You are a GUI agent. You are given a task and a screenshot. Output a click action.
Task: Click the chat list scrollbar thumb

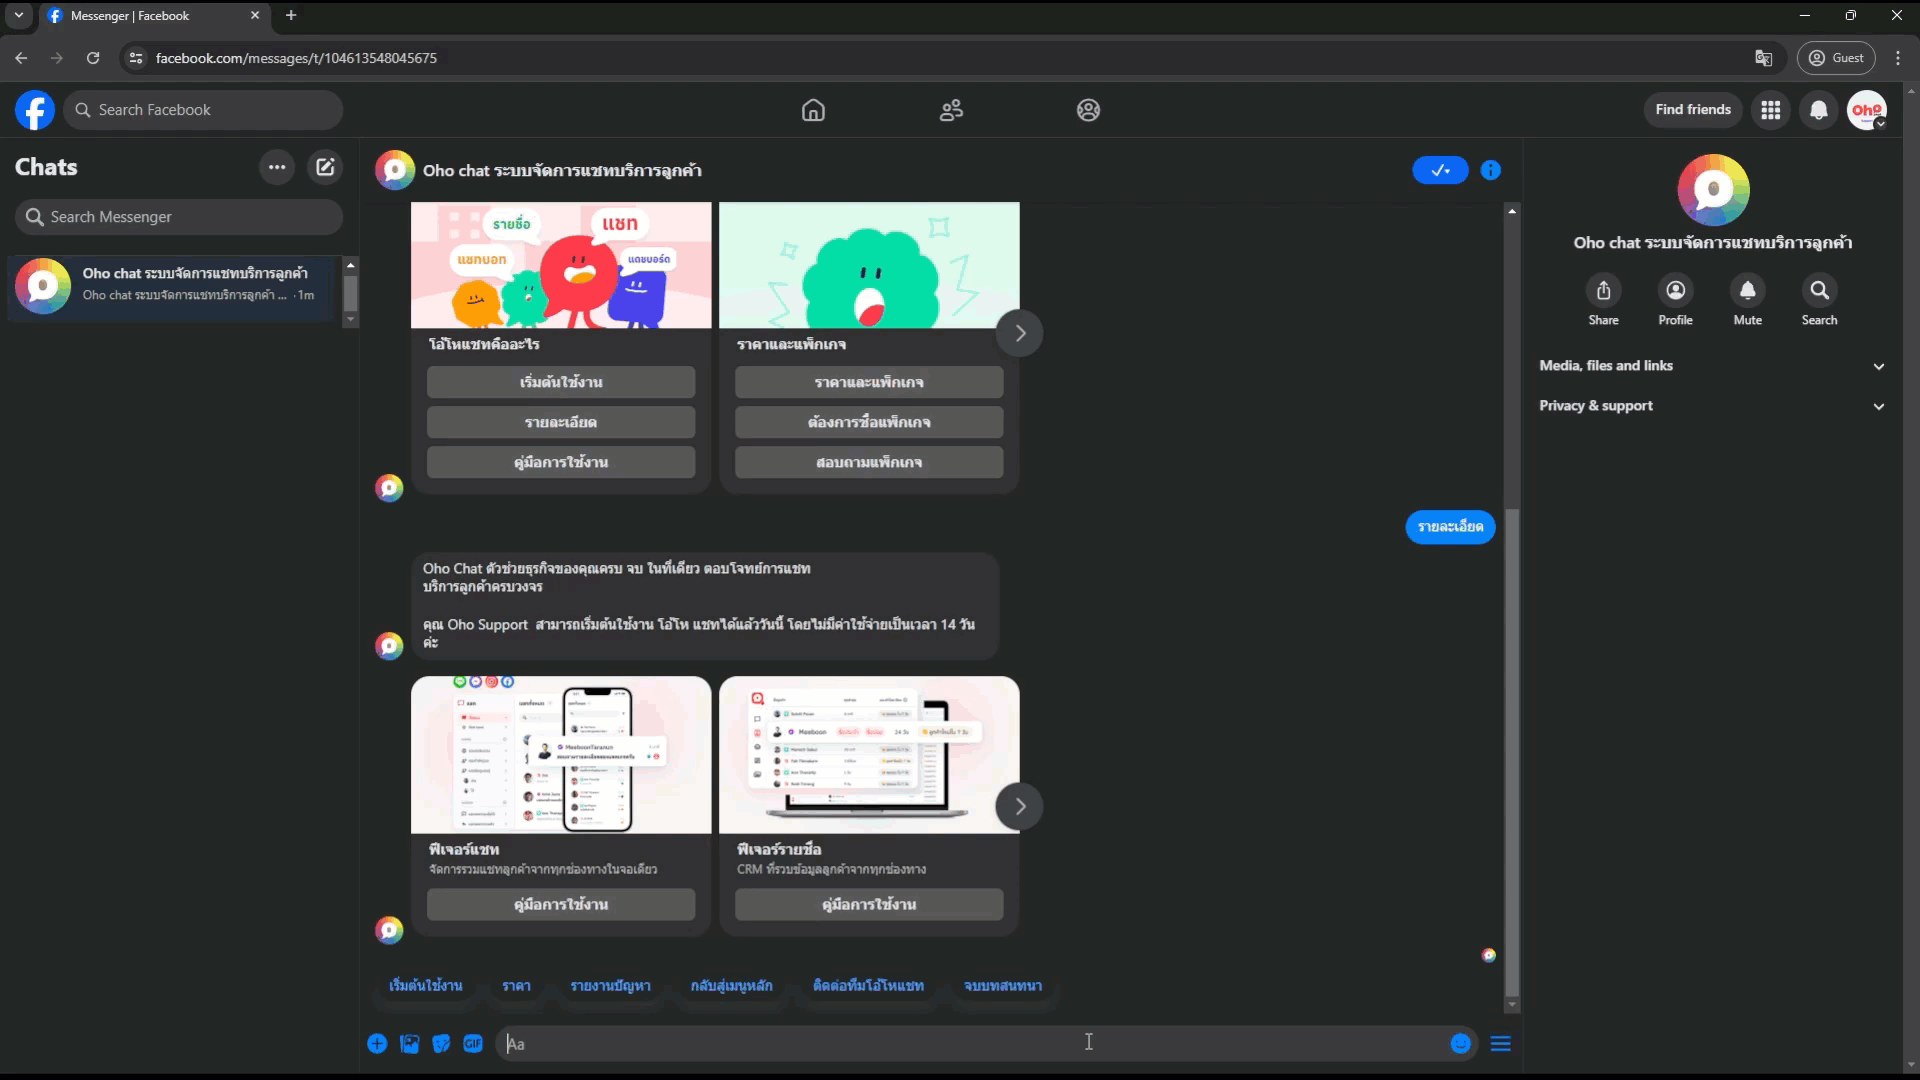coord(350,293)
